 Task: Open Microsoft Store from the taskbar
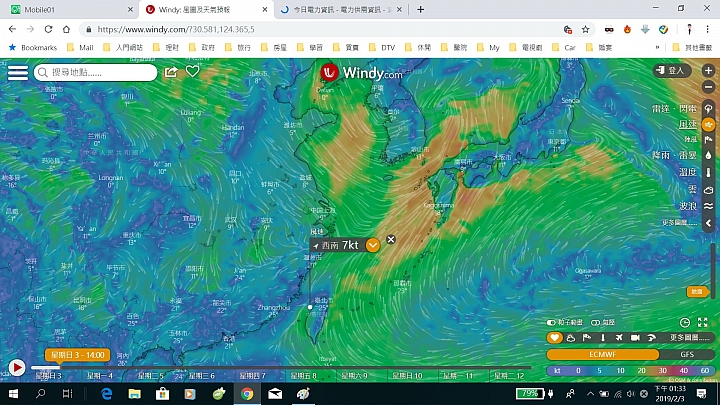(x=163, y=394)
